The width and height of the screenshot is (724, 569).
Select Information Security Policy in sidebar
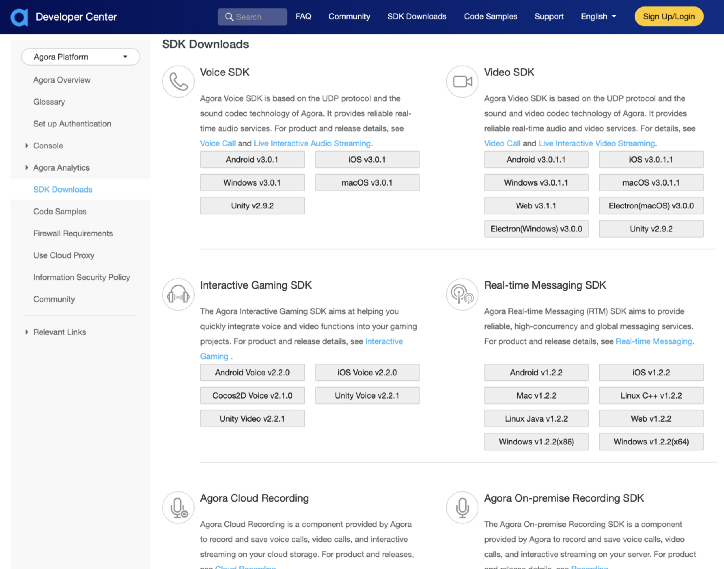click(x=82, y=278)
